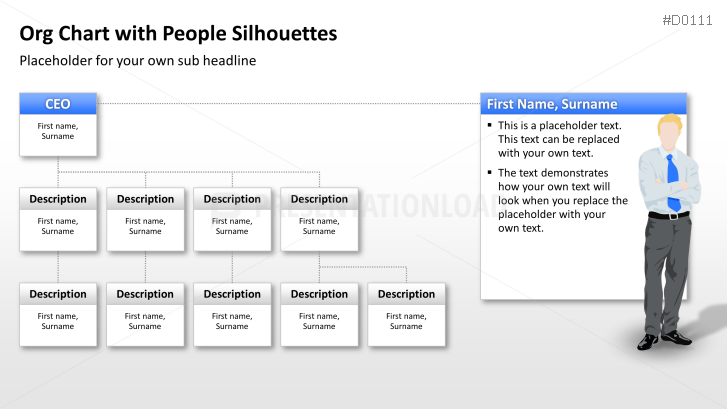
Task: Click the blue 'First Name, Surname' panel header
Action: pyautogui.click(x=583, y=104)
